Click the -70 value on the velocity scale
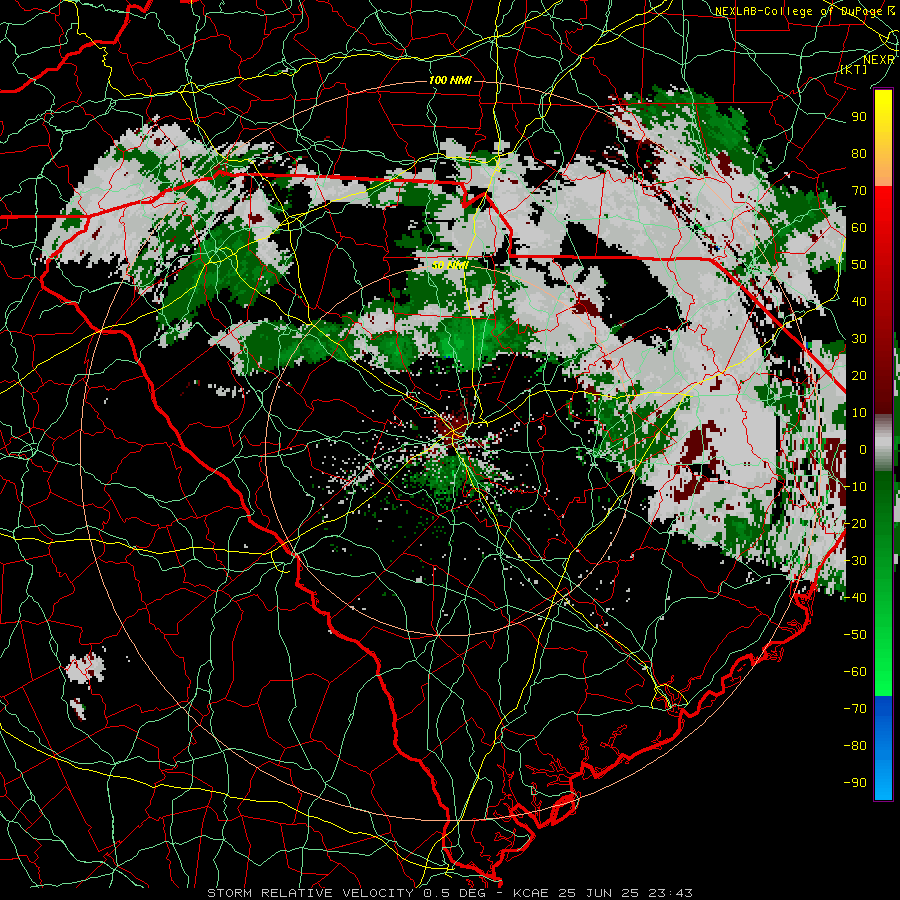The height and width of the screenshot is (900, 900). tap(855, 709)
